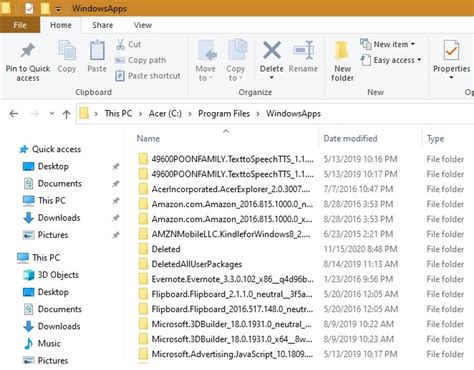Open the Customize Quick Access Toolbar arrow
This screenshot has width=474, height=370.
58,9
